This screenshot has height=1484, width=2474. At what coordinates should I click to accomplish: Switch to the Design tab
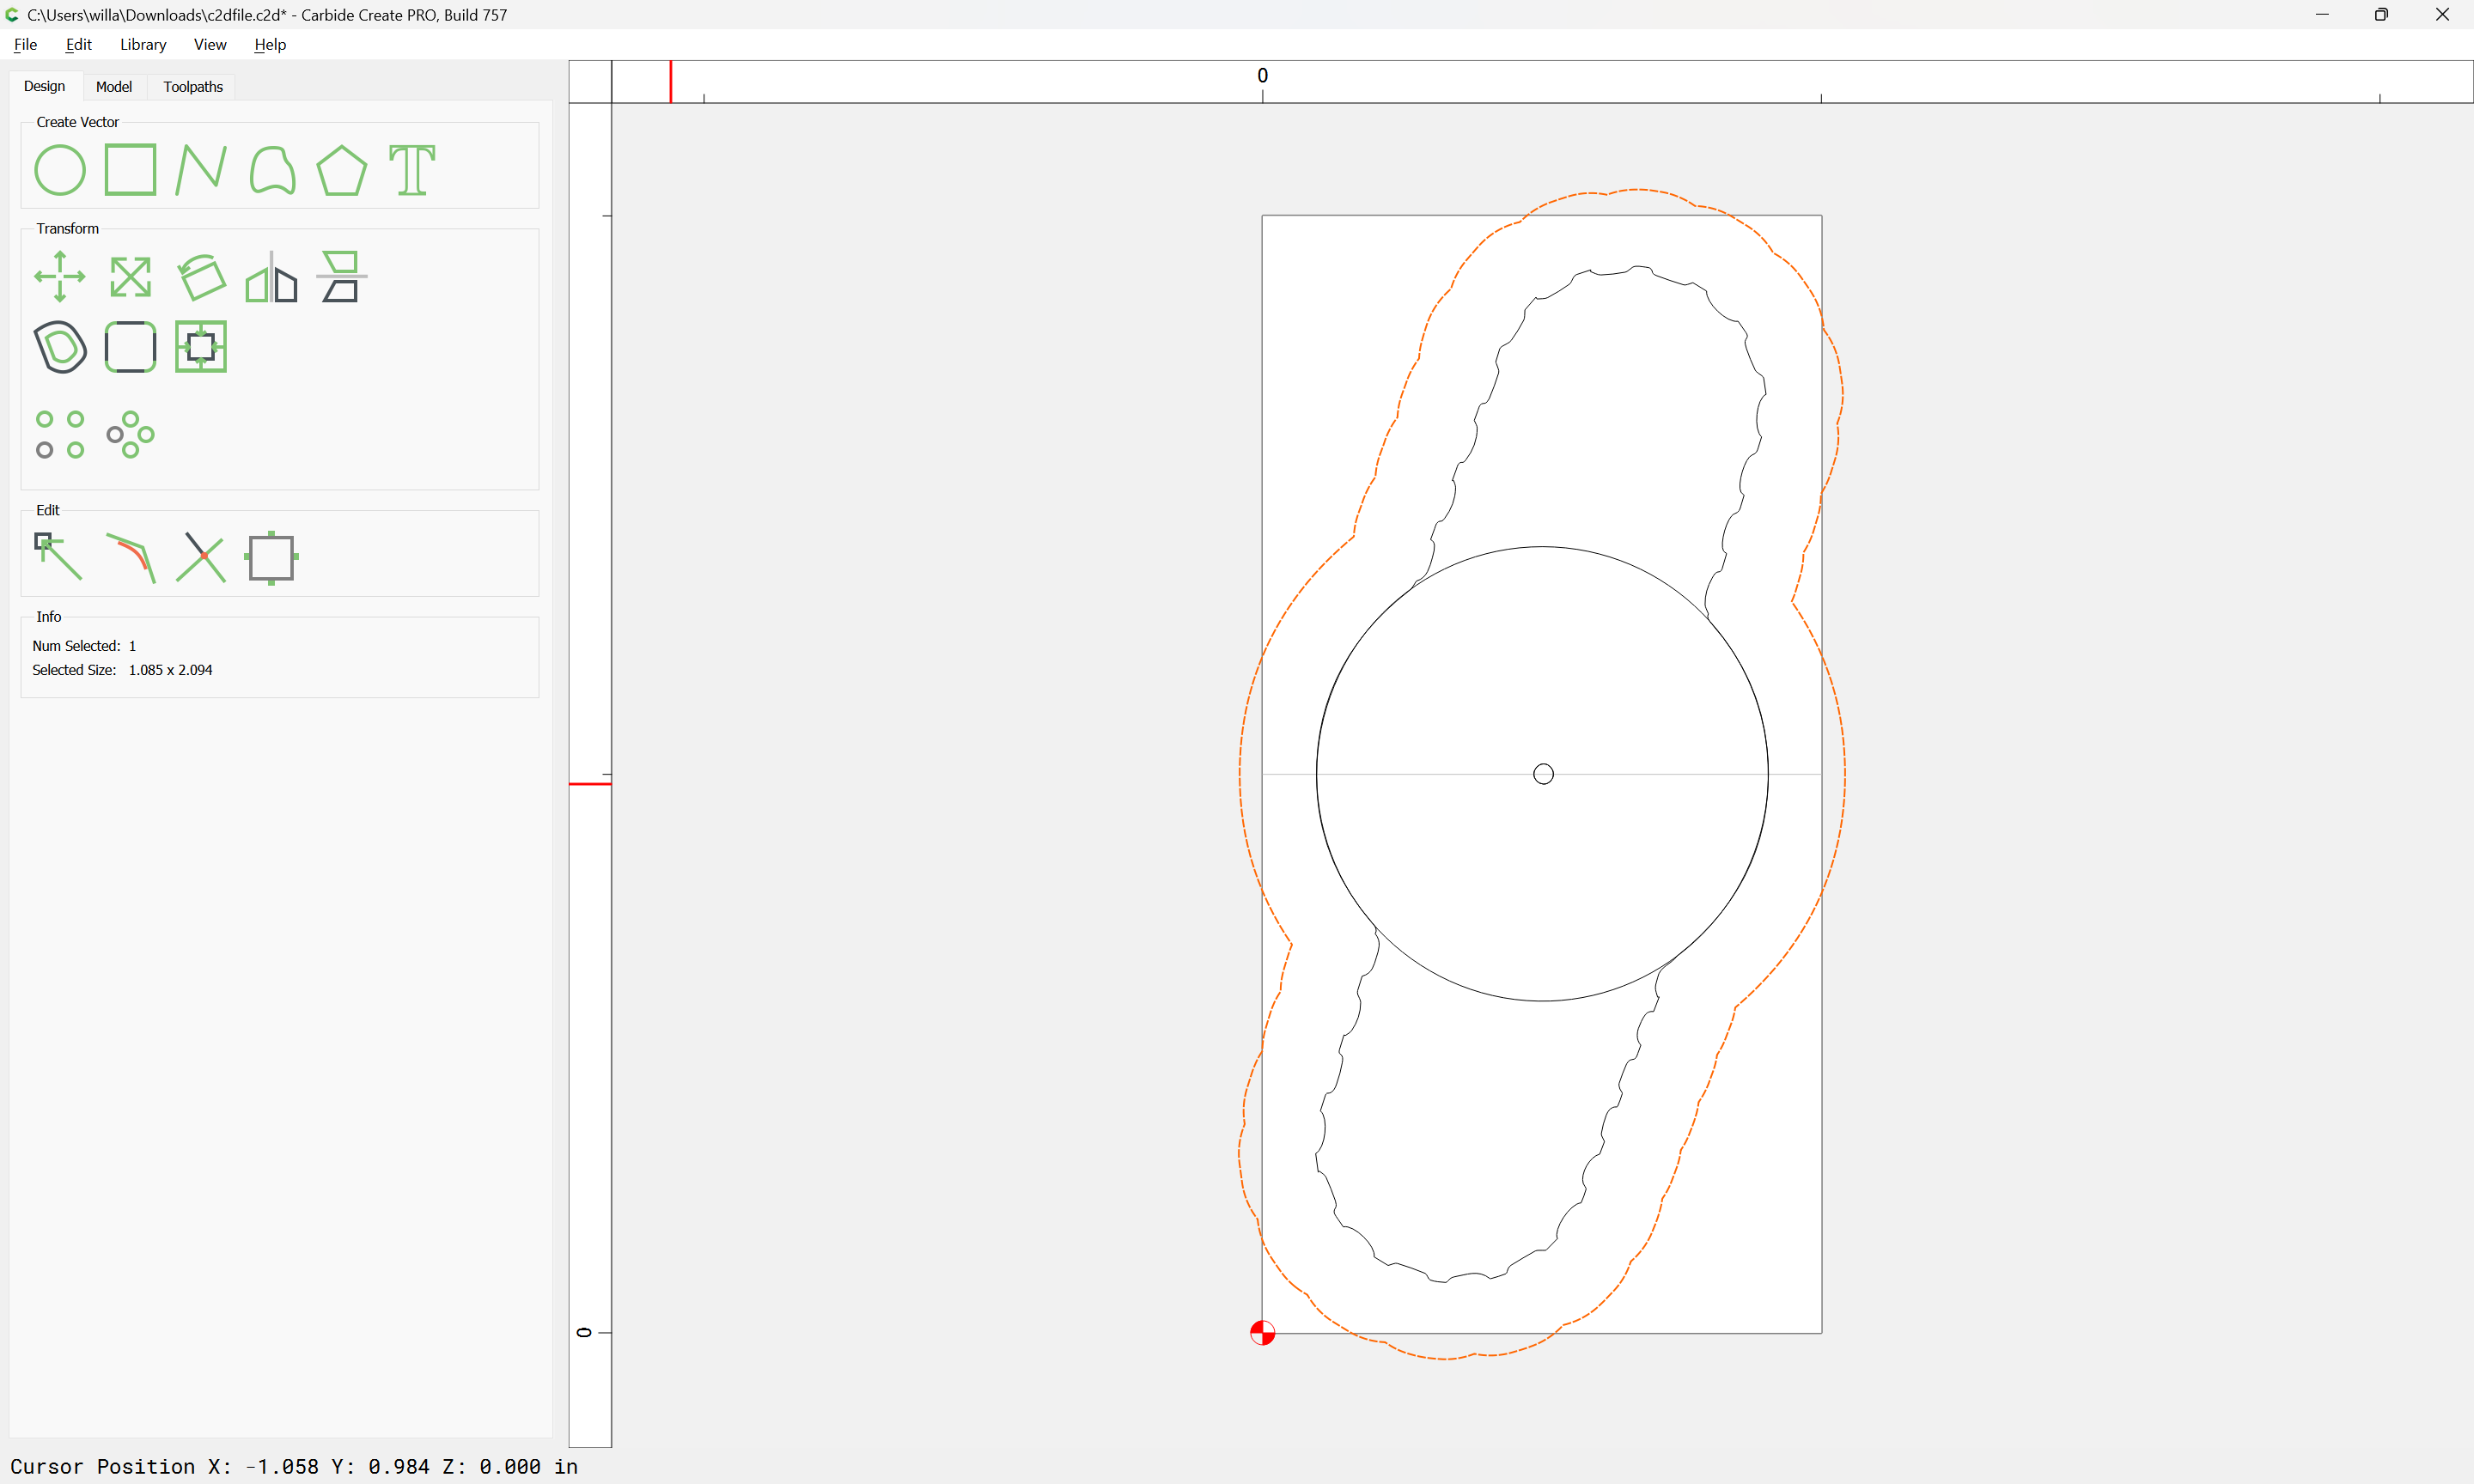click(x=45, y=86)
